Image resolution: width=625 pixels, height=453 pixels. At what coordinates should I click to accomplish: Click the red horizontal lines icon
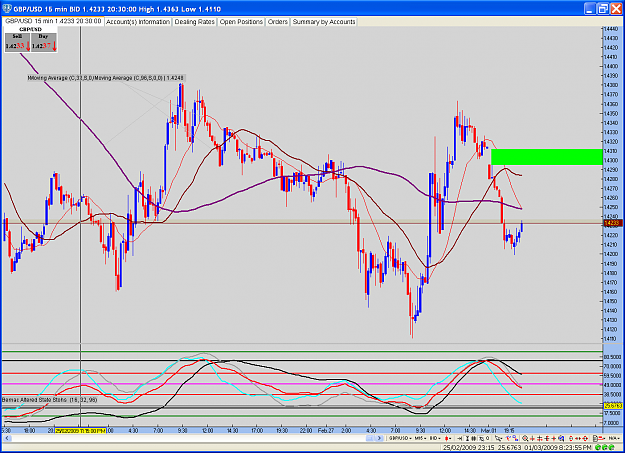540,438
